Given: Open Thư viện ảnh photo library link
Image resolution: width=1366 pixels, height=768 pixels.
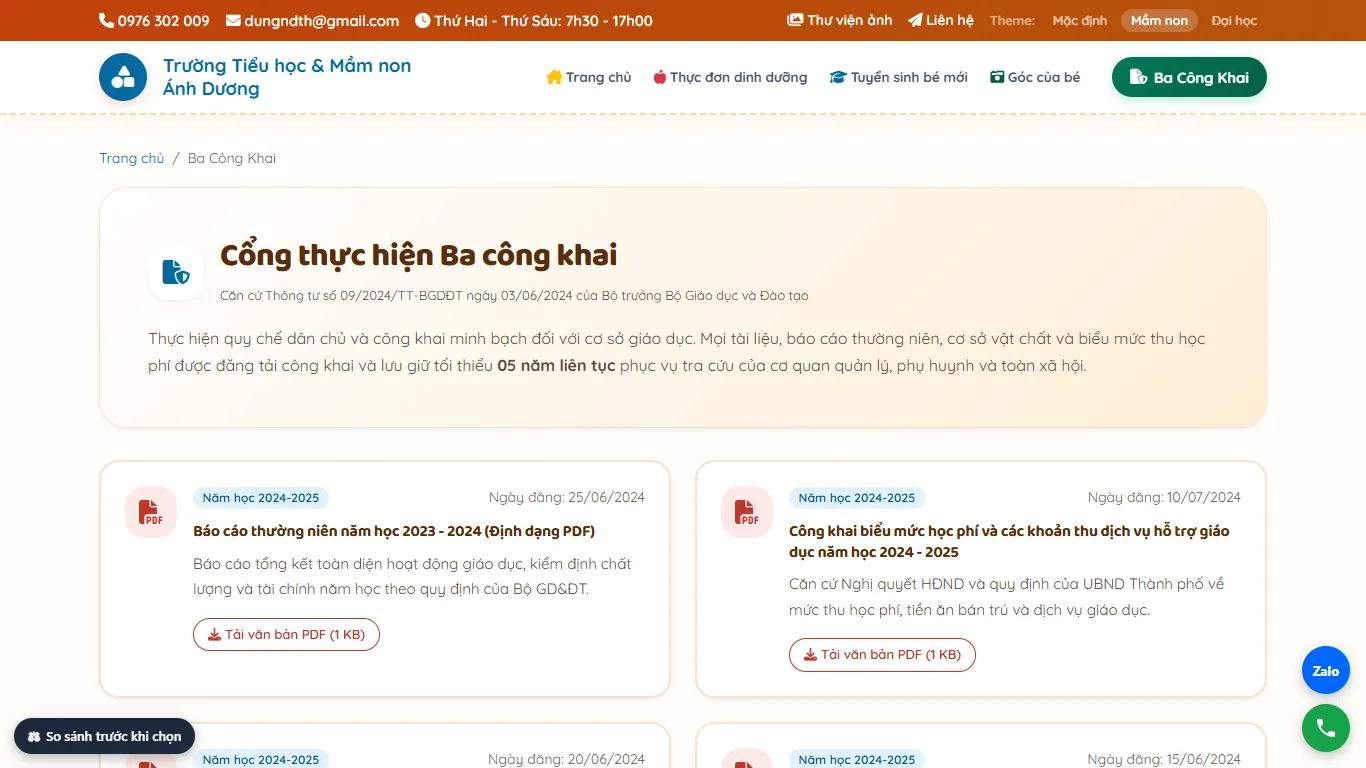Looking at the screenshot, I should tap(840, 20).
